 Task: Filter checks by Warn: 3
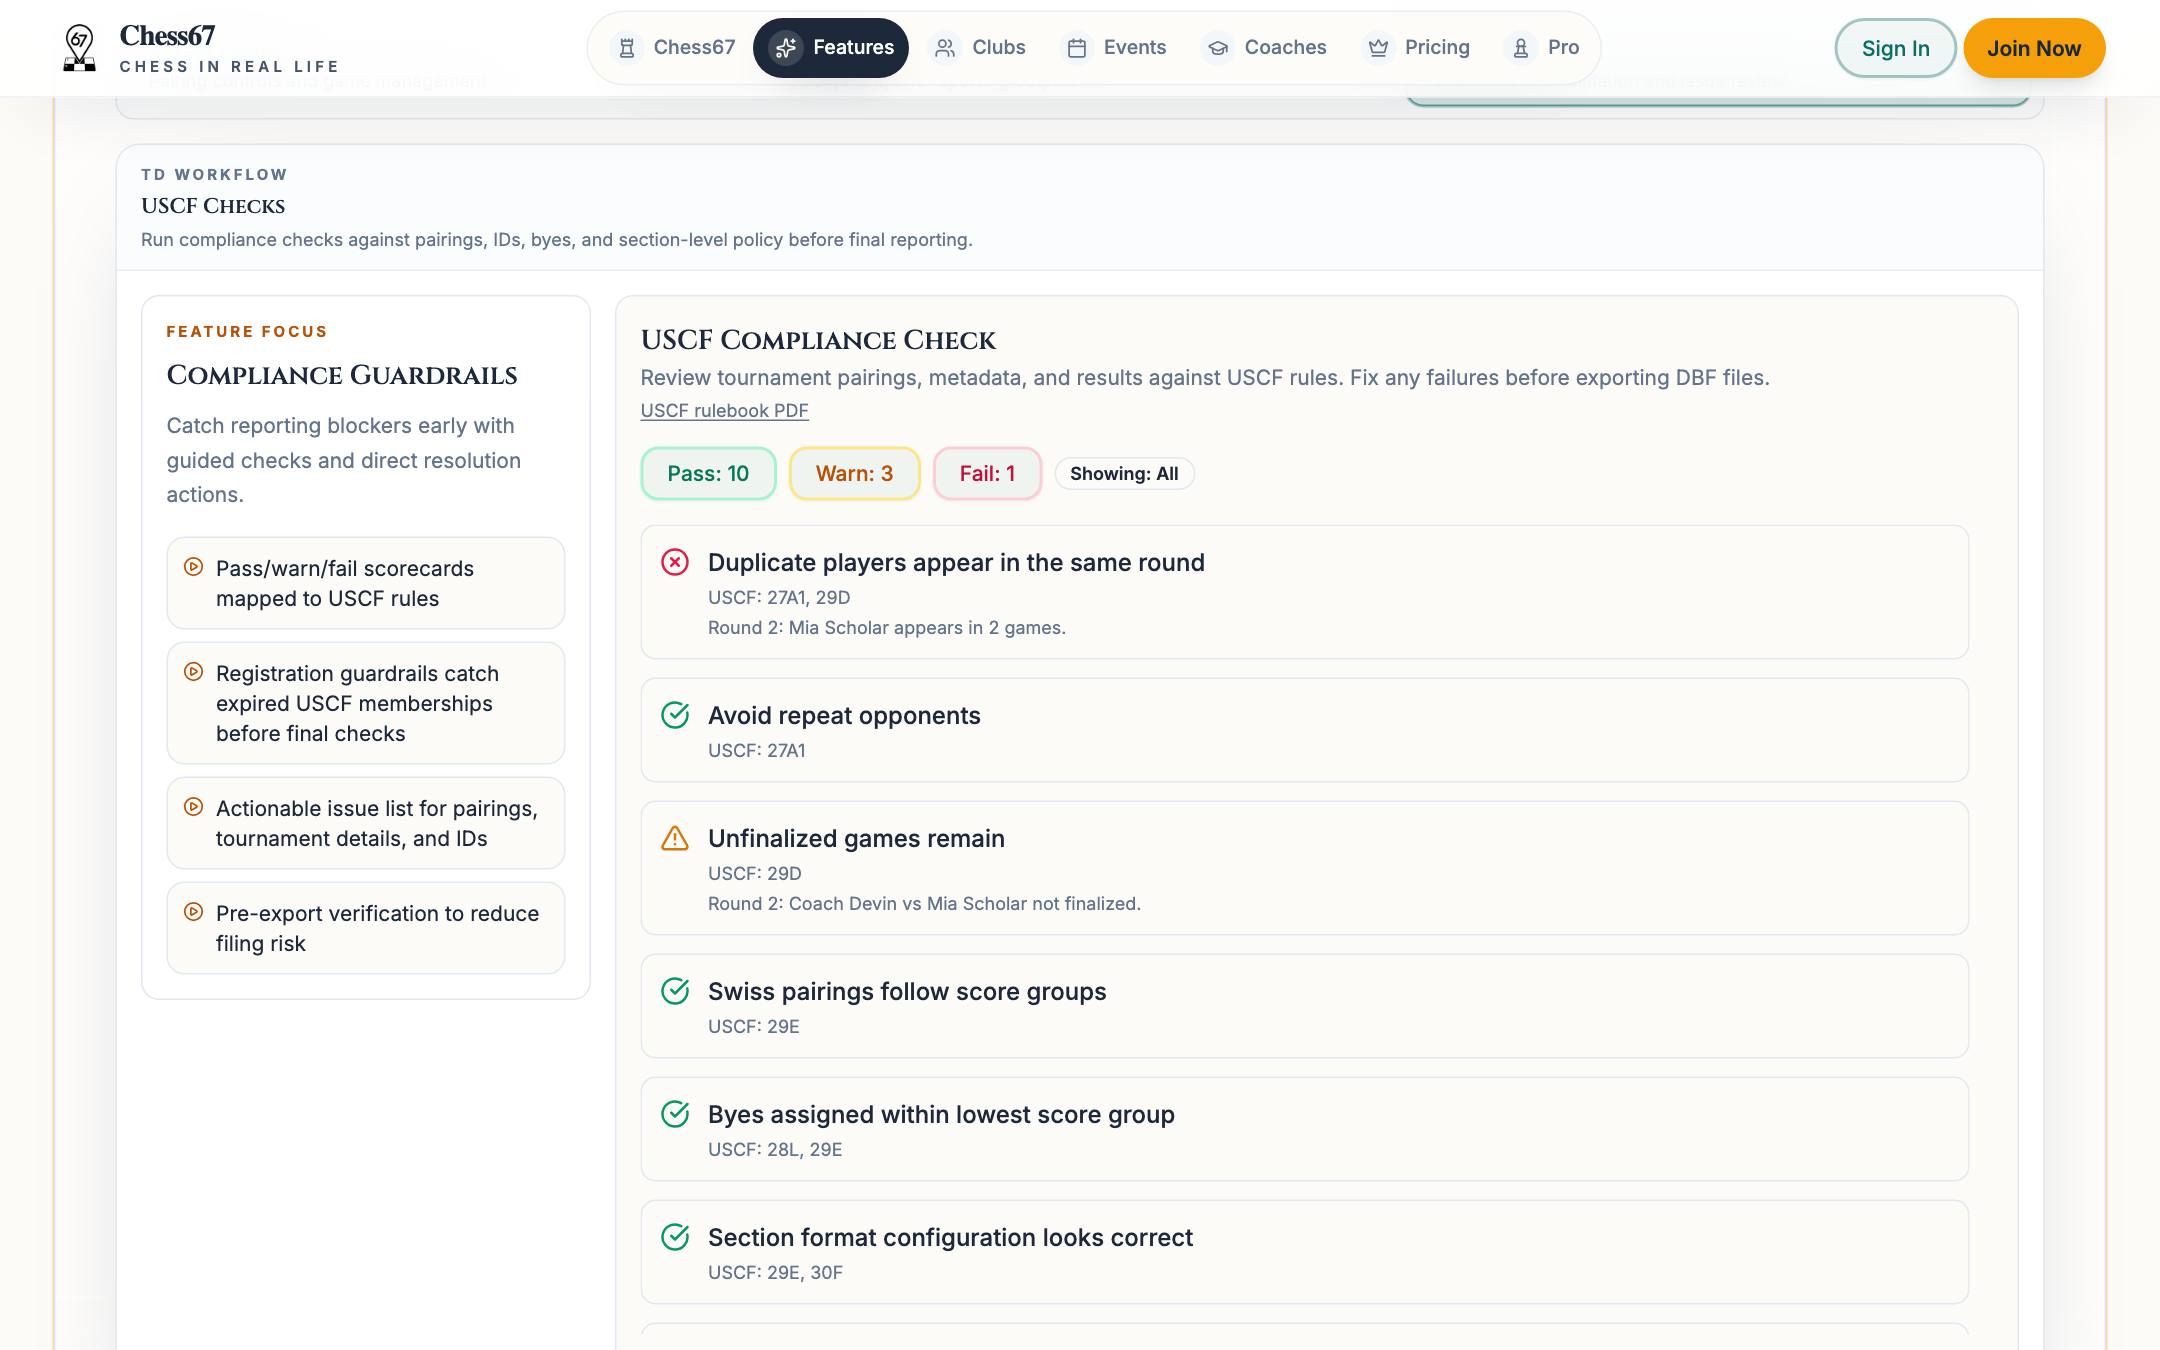(x=854, y=474)
